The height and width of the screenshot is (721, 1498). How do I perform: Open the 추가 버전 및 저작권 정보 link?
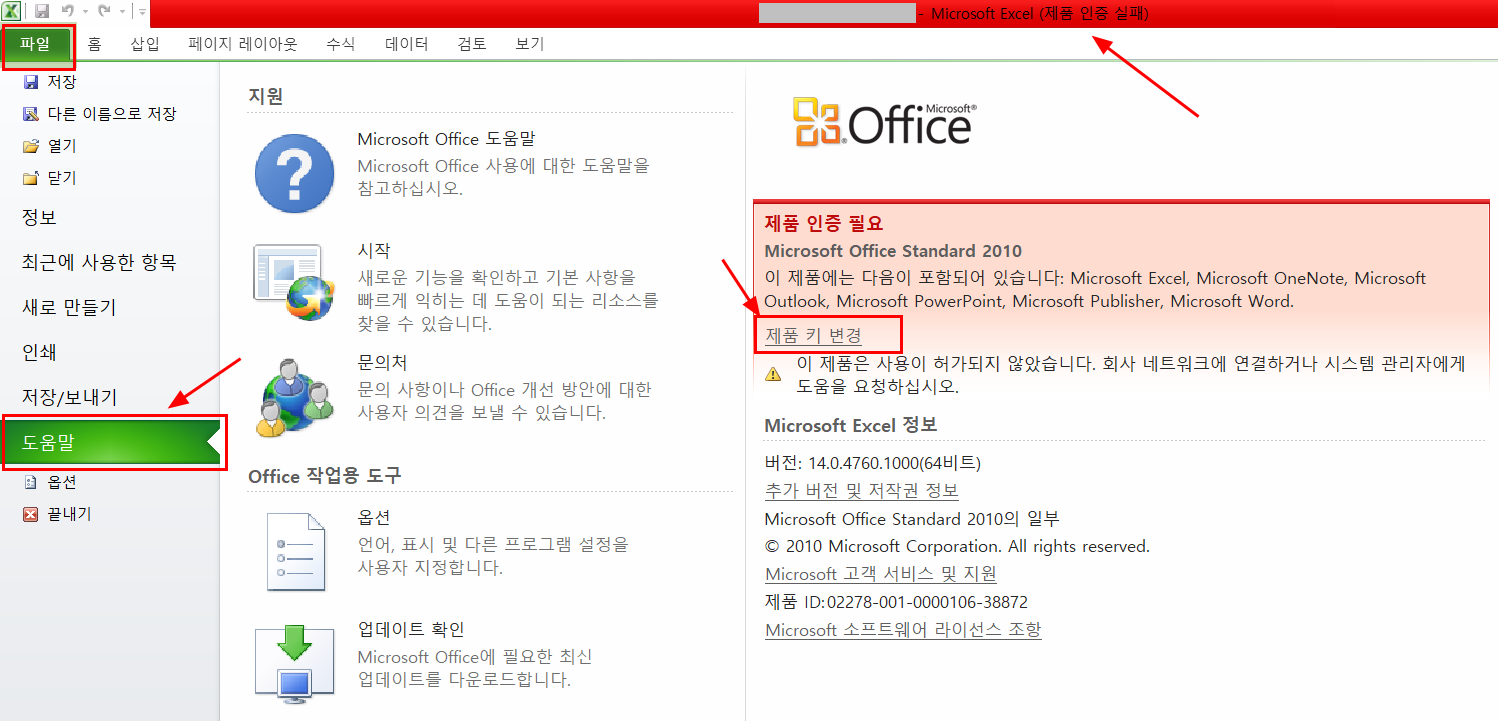click(x=862, y=490)
